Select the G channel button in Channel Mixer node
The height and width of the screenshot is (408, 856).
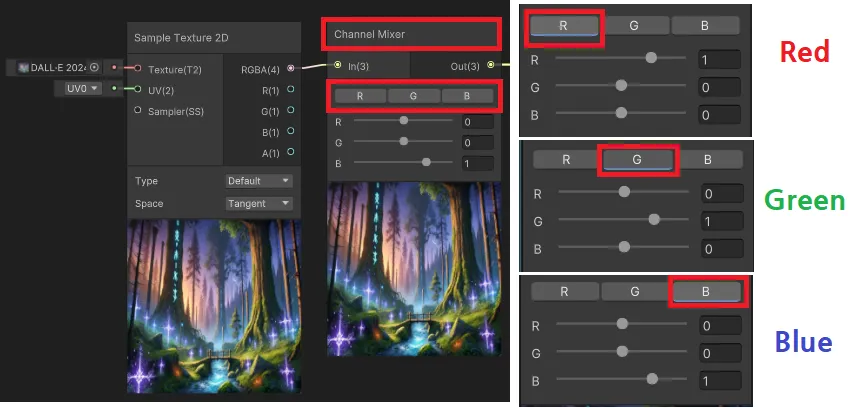coord(413,96)
